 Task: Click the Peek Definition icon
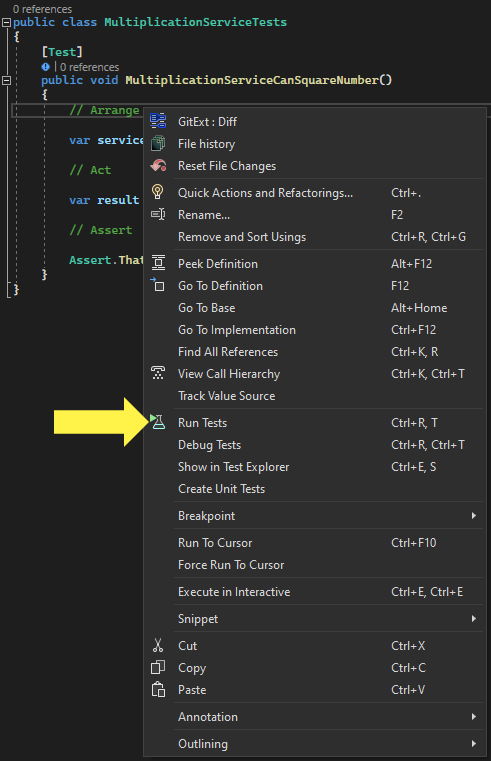point(158,263)
